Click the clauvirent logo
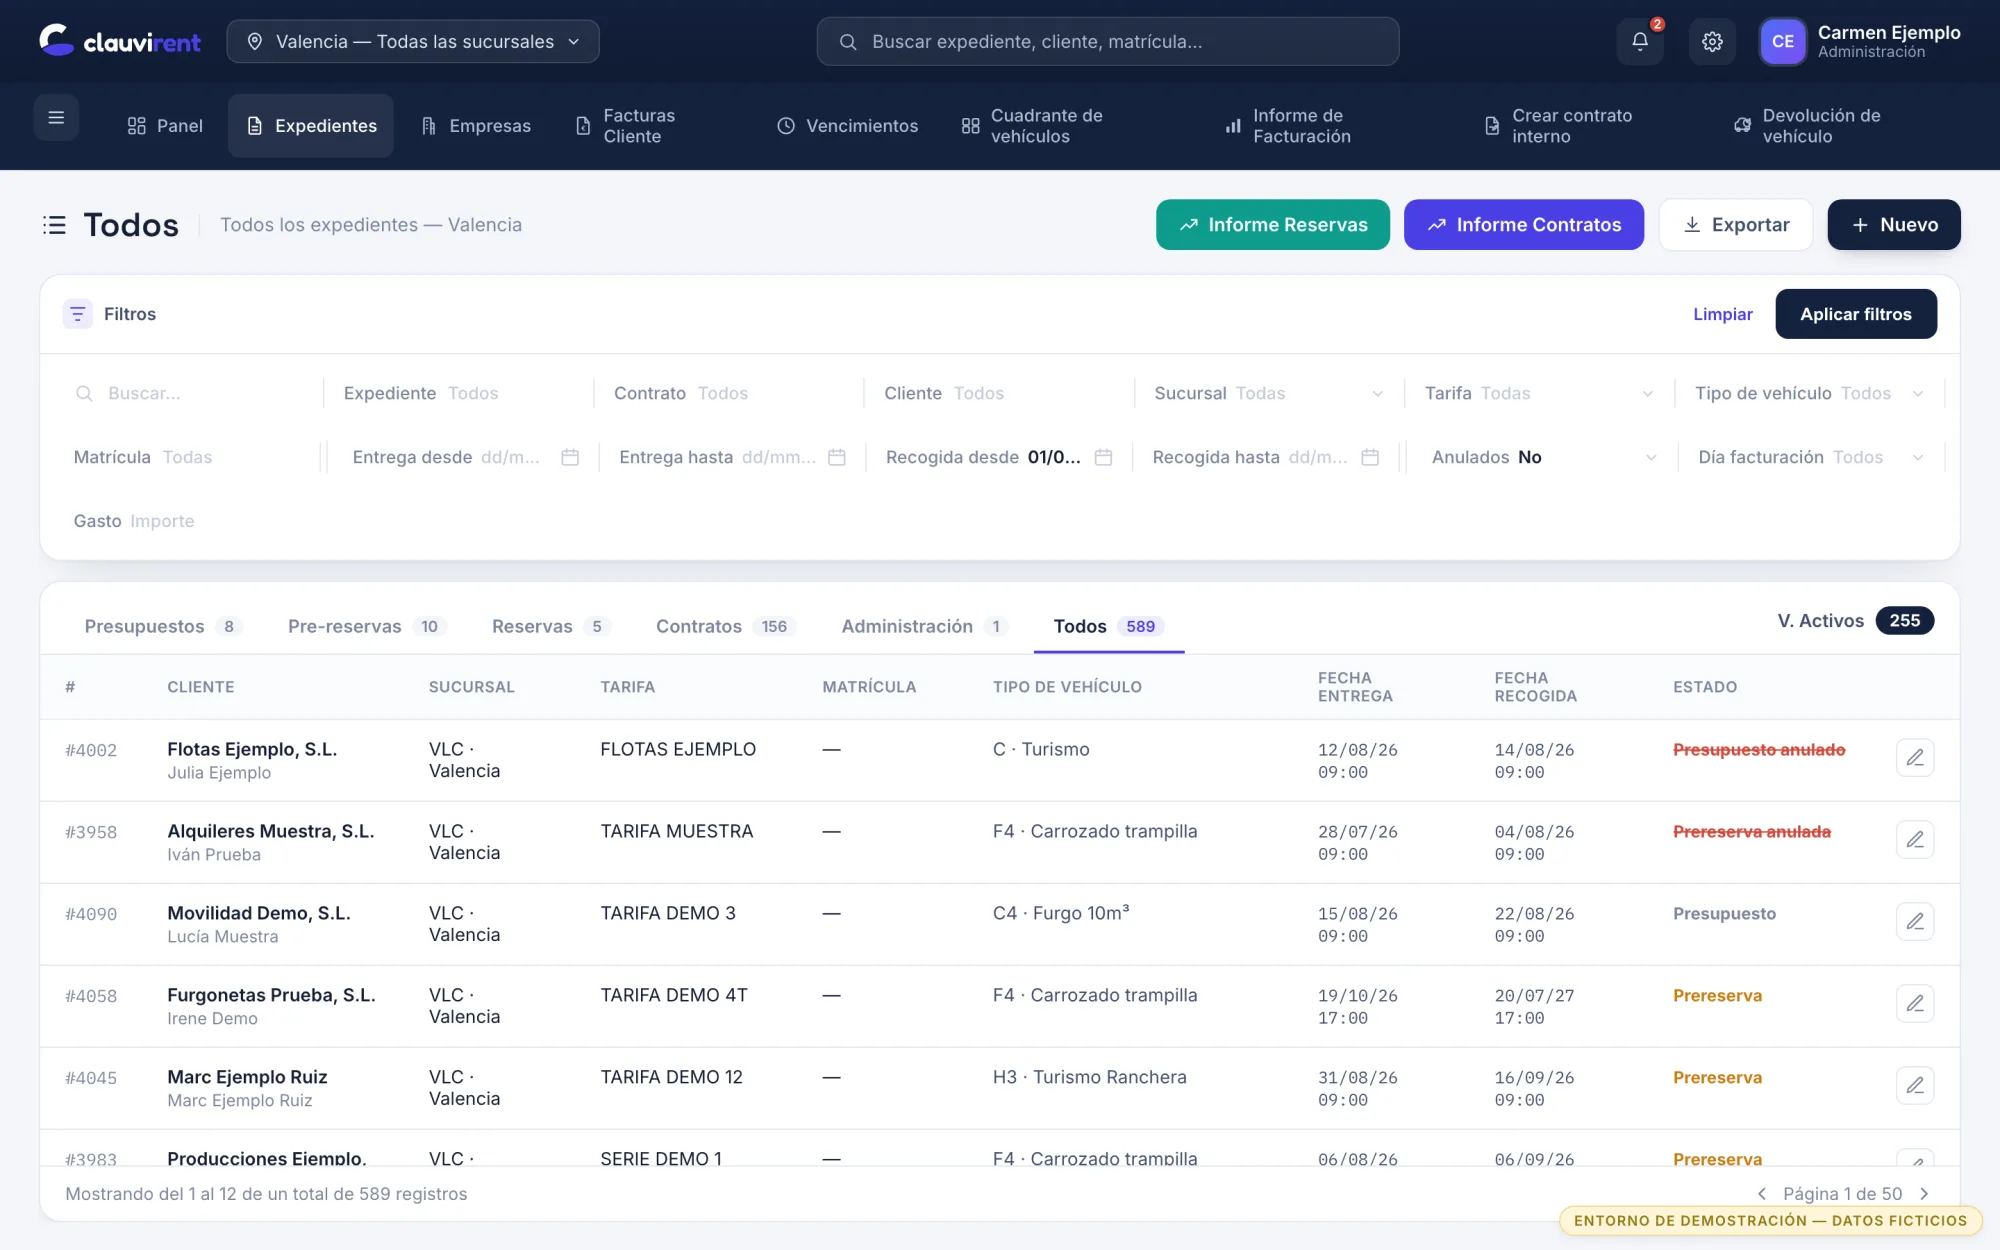 (120, 41)
